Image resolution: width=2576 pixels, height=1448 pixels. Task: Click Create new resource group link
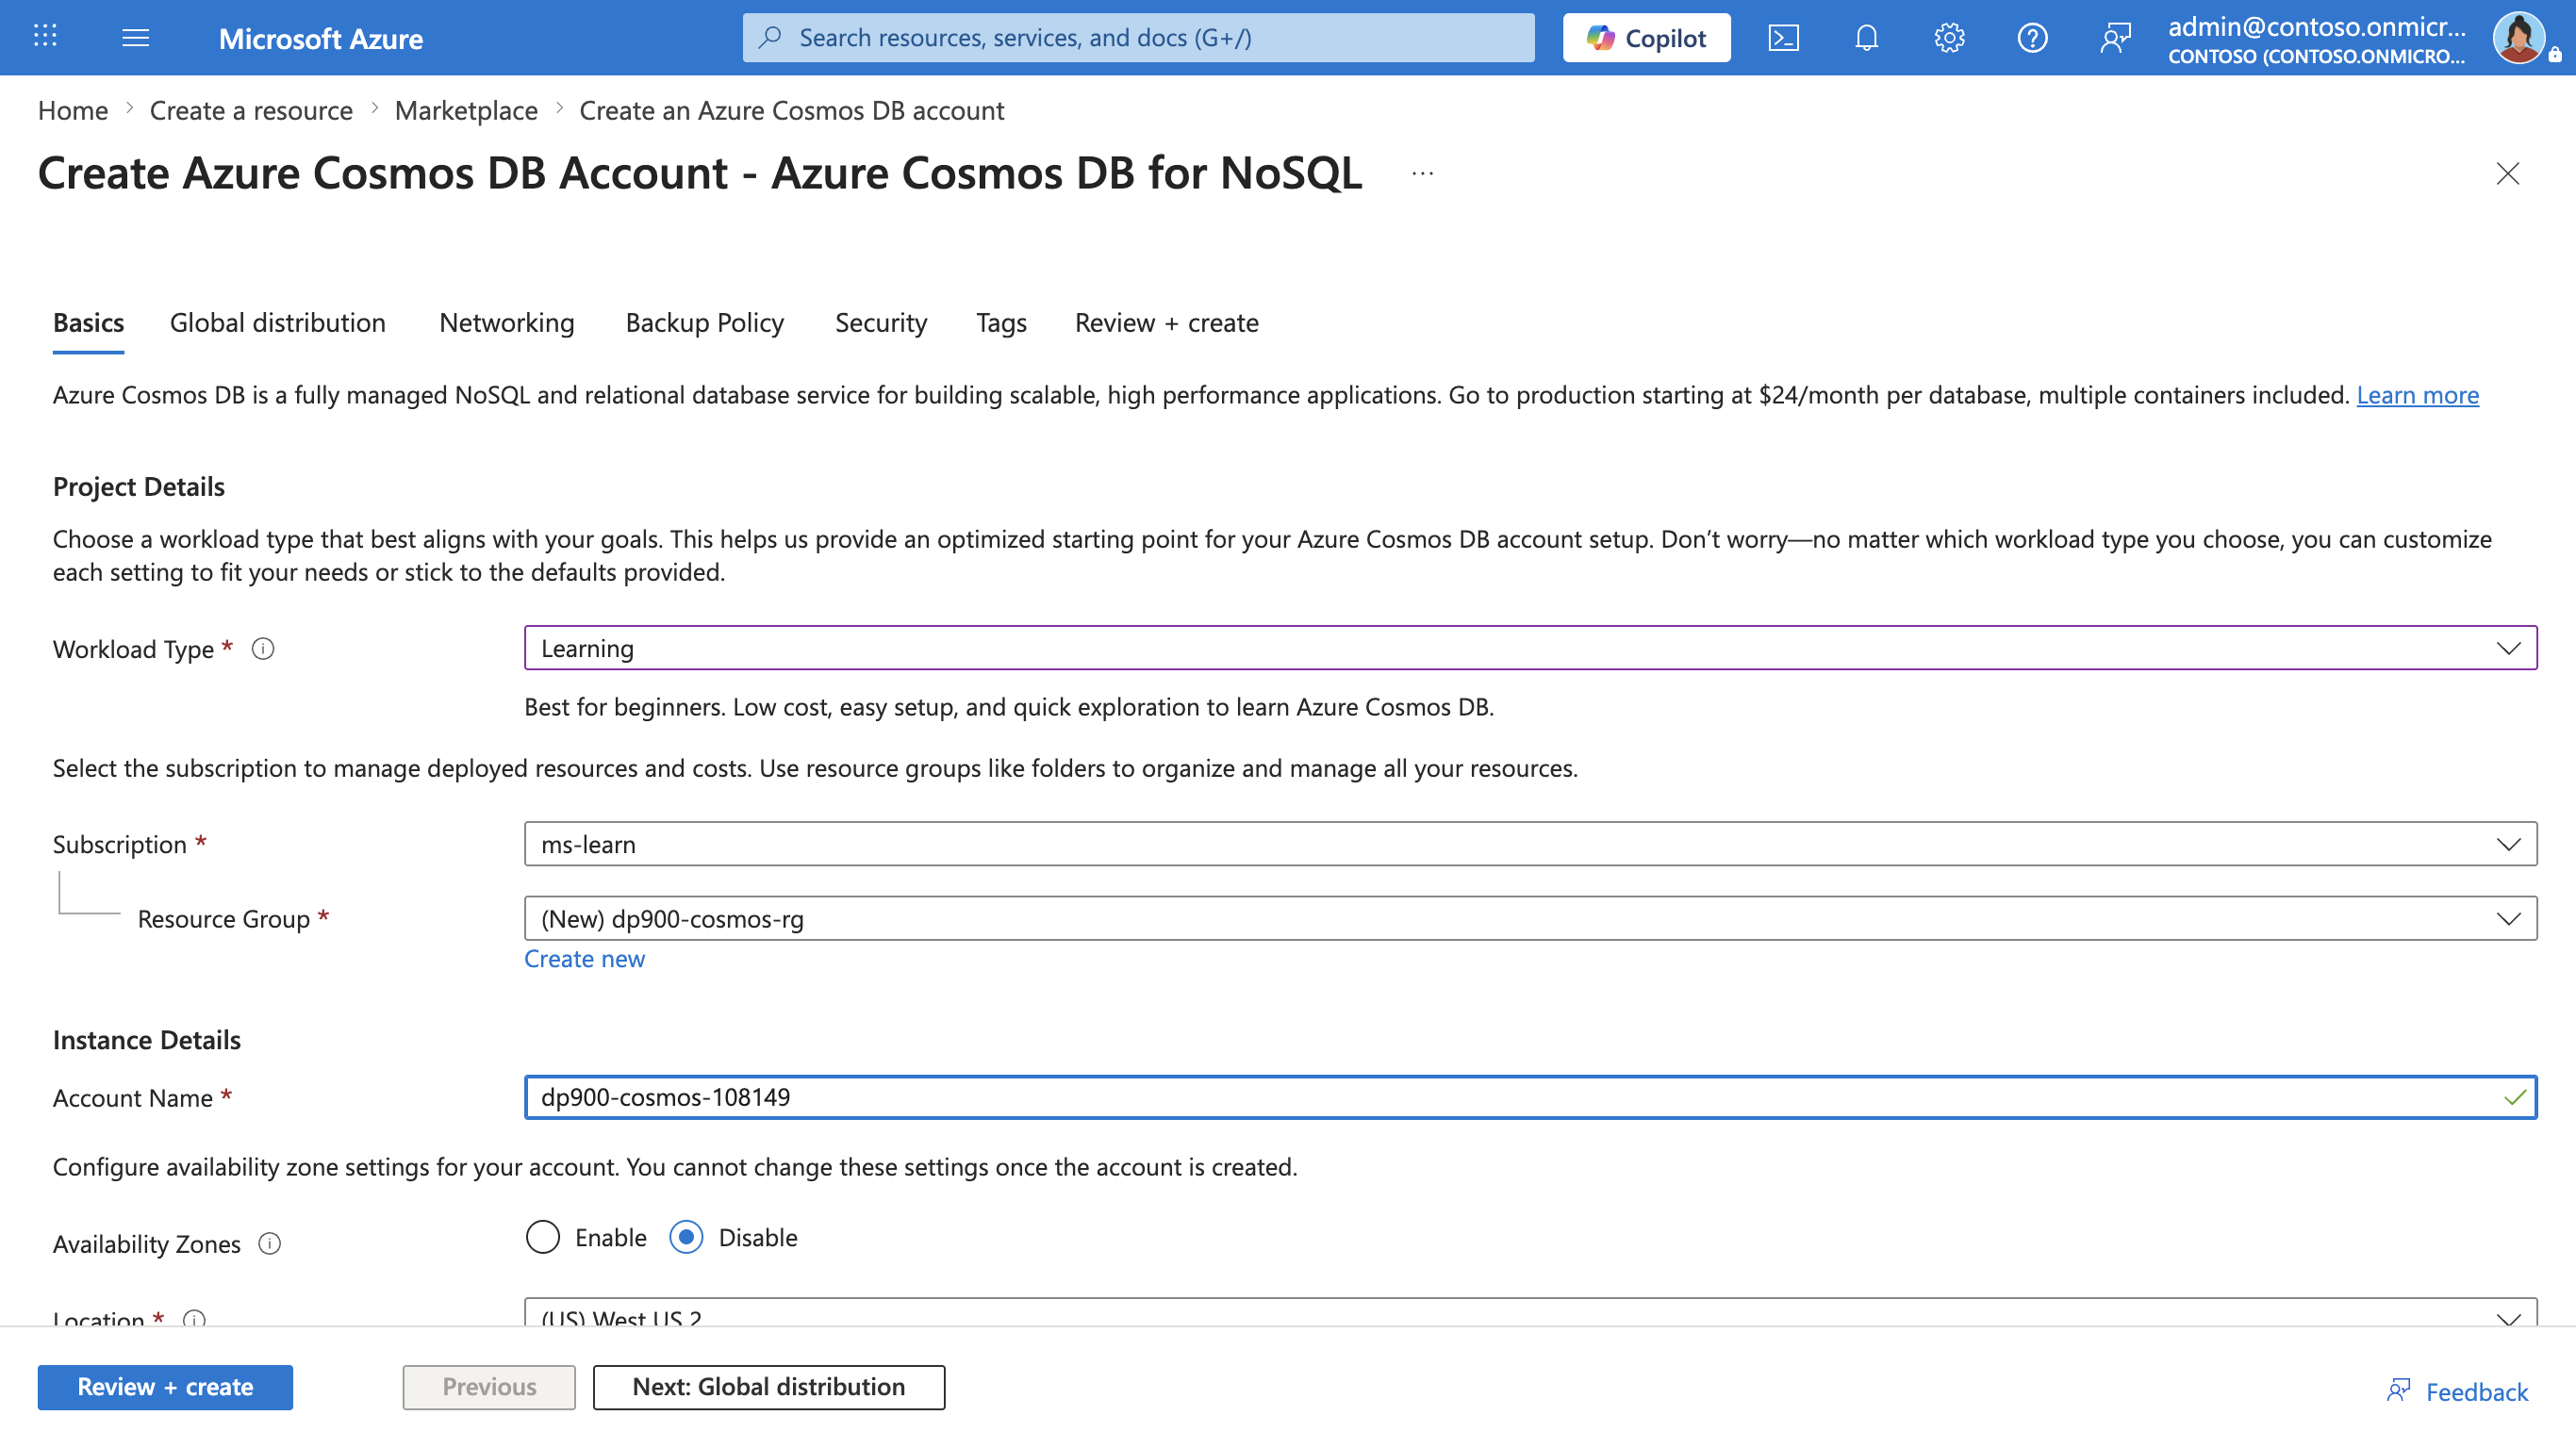(584, 959)
